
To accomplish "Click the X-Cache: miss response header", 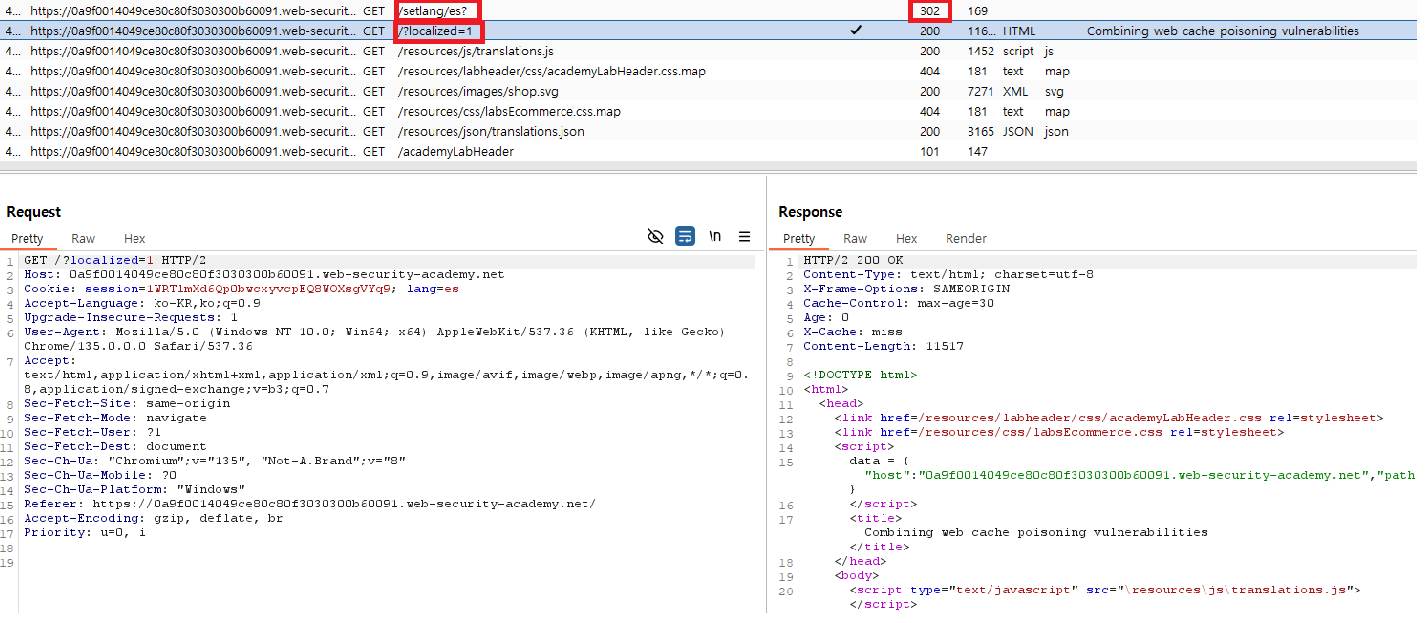I will click(853, 331).
